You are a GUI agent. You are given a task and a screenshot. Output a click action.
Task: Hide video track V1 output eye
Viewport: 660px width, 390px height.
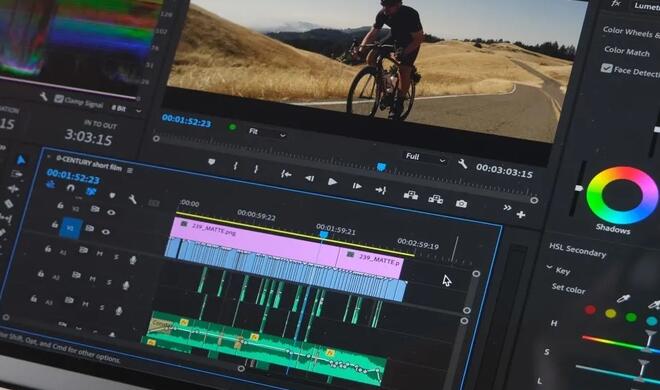pyautogui.click(x=105, y=232)
